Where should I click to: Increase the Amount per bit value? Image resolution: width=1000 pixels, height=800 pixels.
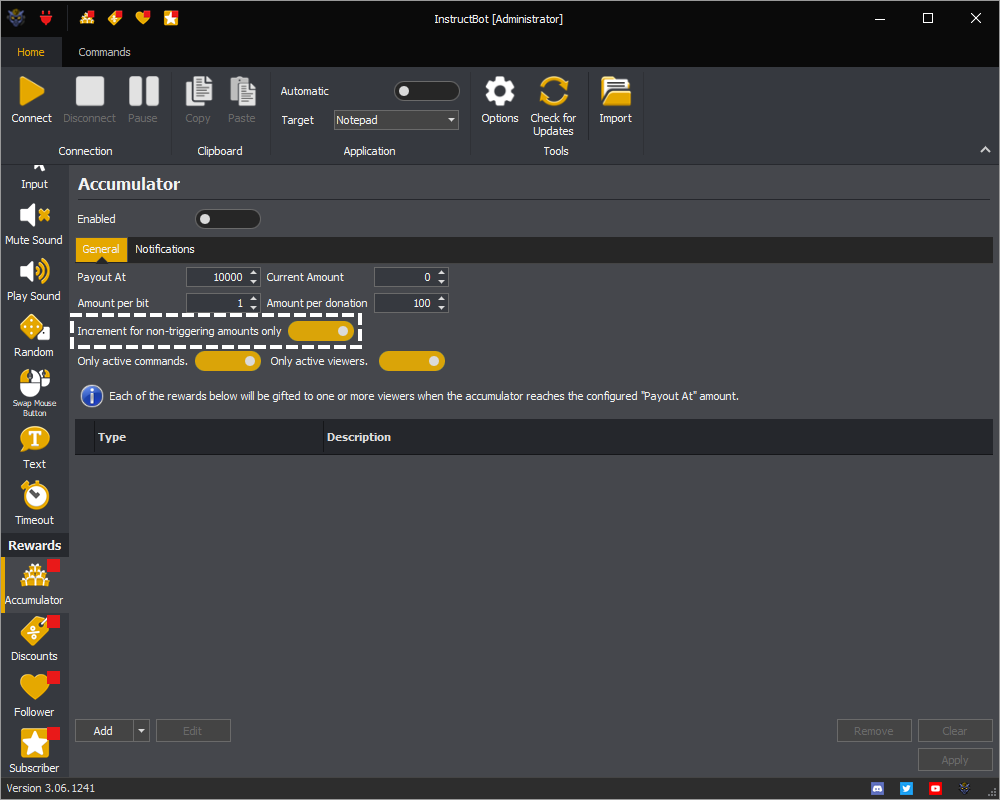pyautogui.click(x=254, y=299)
